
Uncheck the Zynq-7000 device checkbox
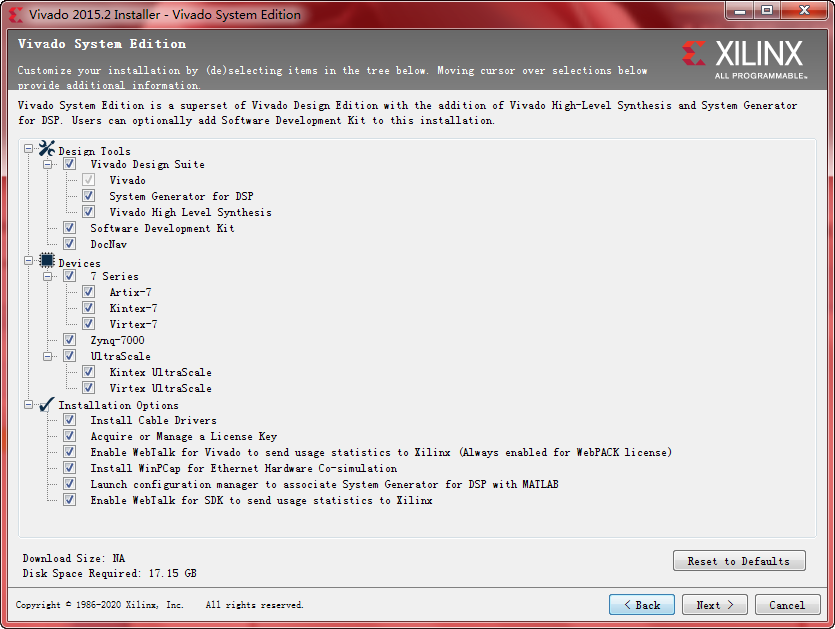click(x=69, y=340)
